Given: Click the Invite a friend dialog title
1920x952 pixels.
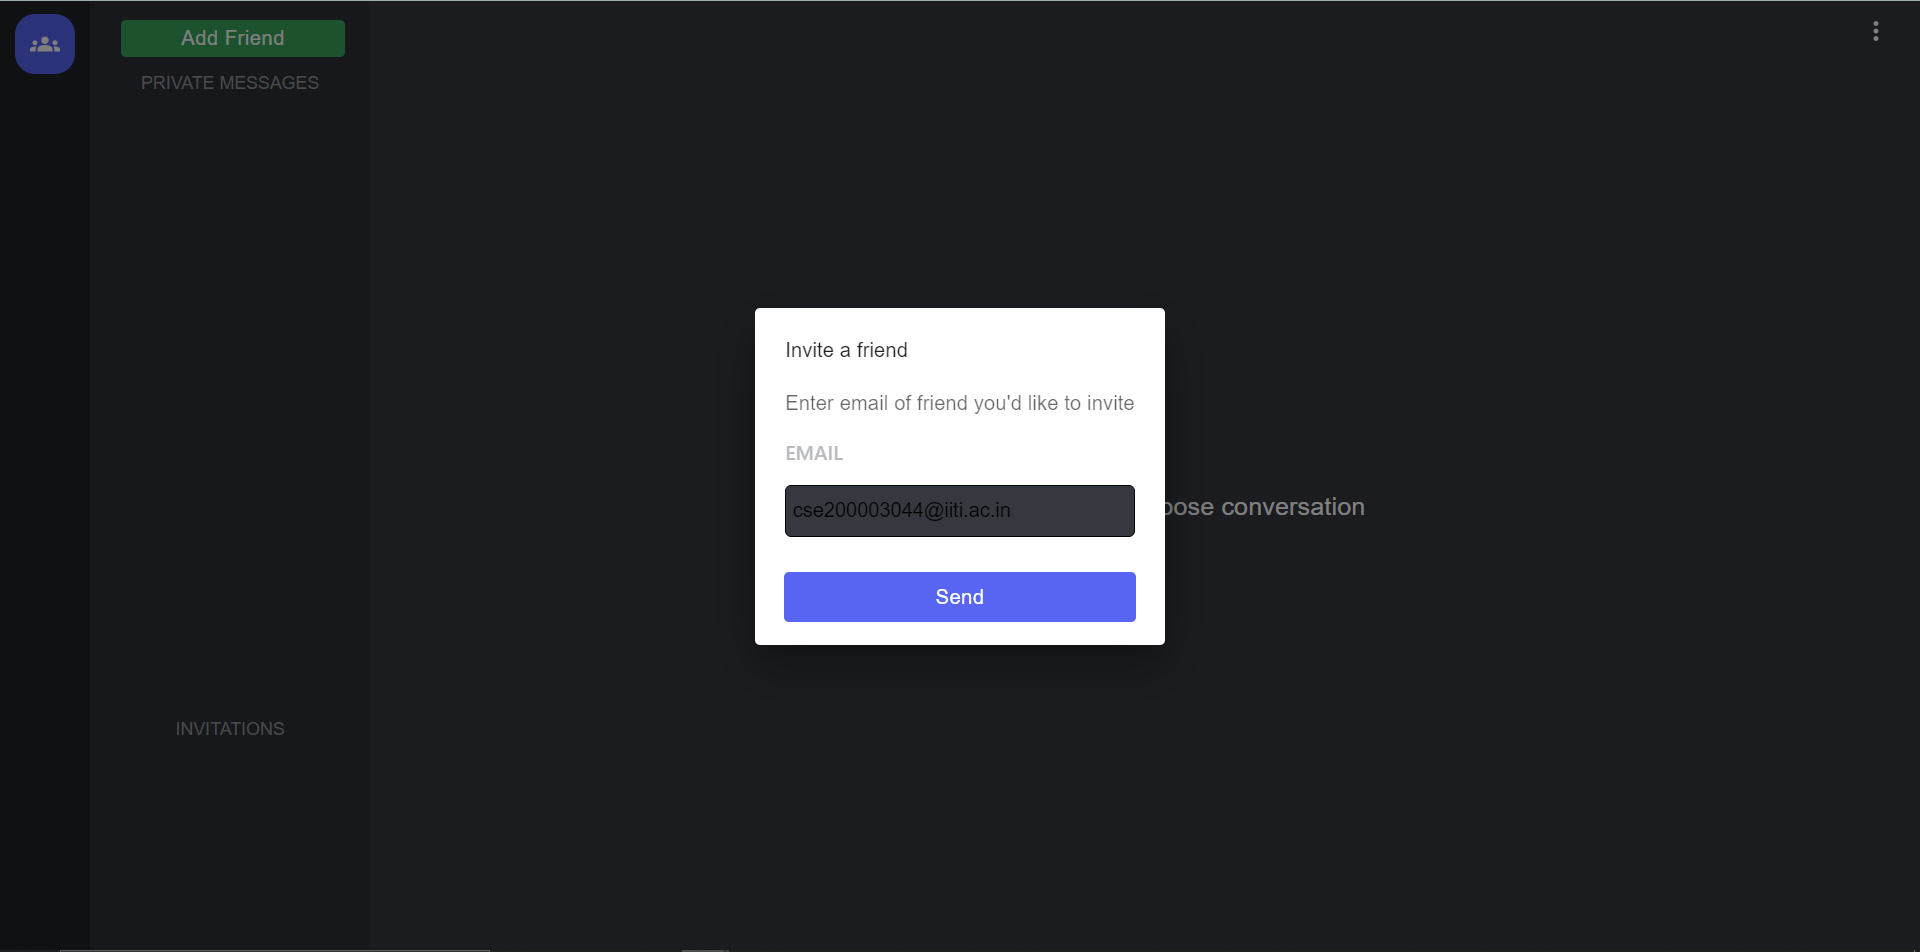Looking at the screenshot, I should (846, 350).
